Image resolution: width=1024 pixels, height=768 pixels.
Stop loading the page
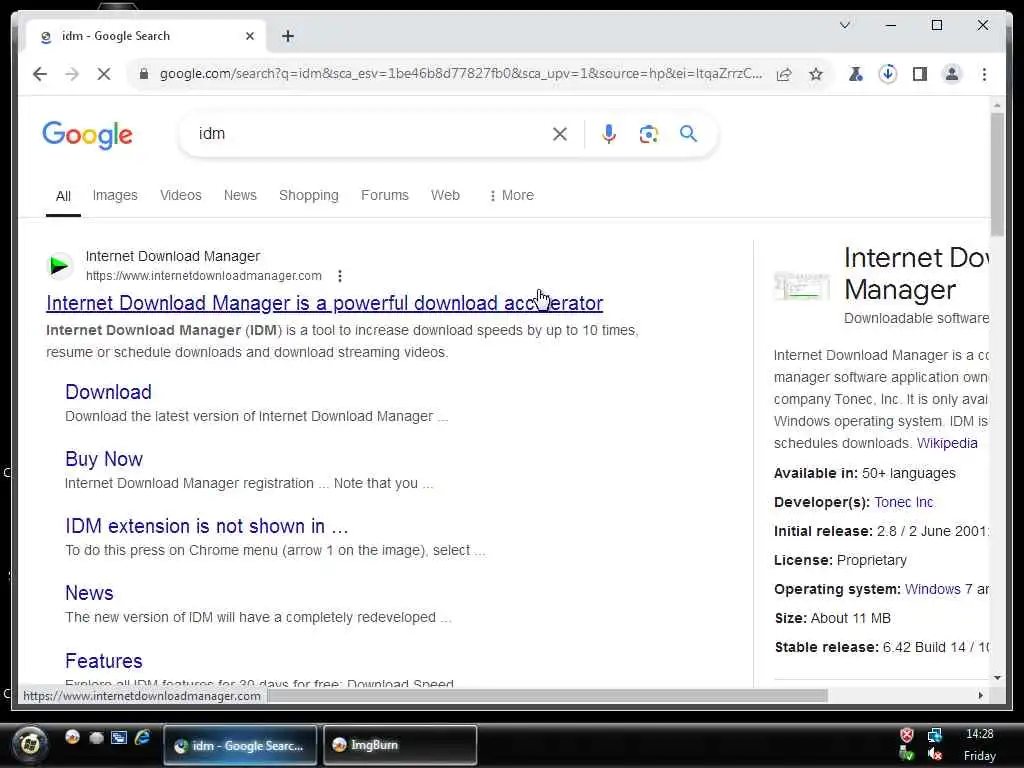tap(104, 74)
